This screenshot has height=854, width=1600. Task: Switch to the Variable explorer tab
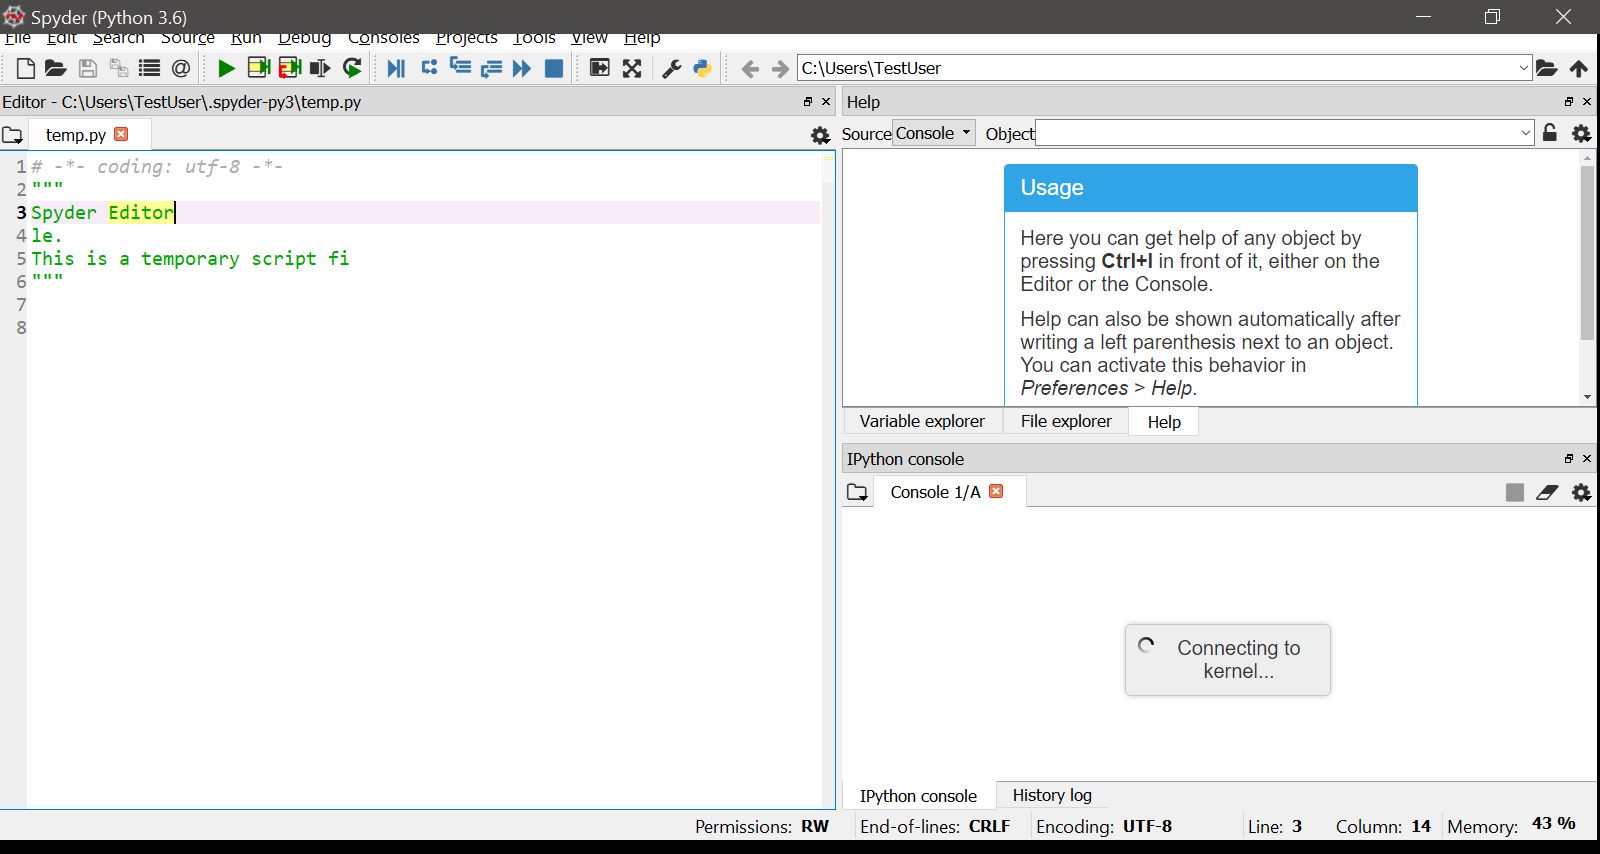922,421
